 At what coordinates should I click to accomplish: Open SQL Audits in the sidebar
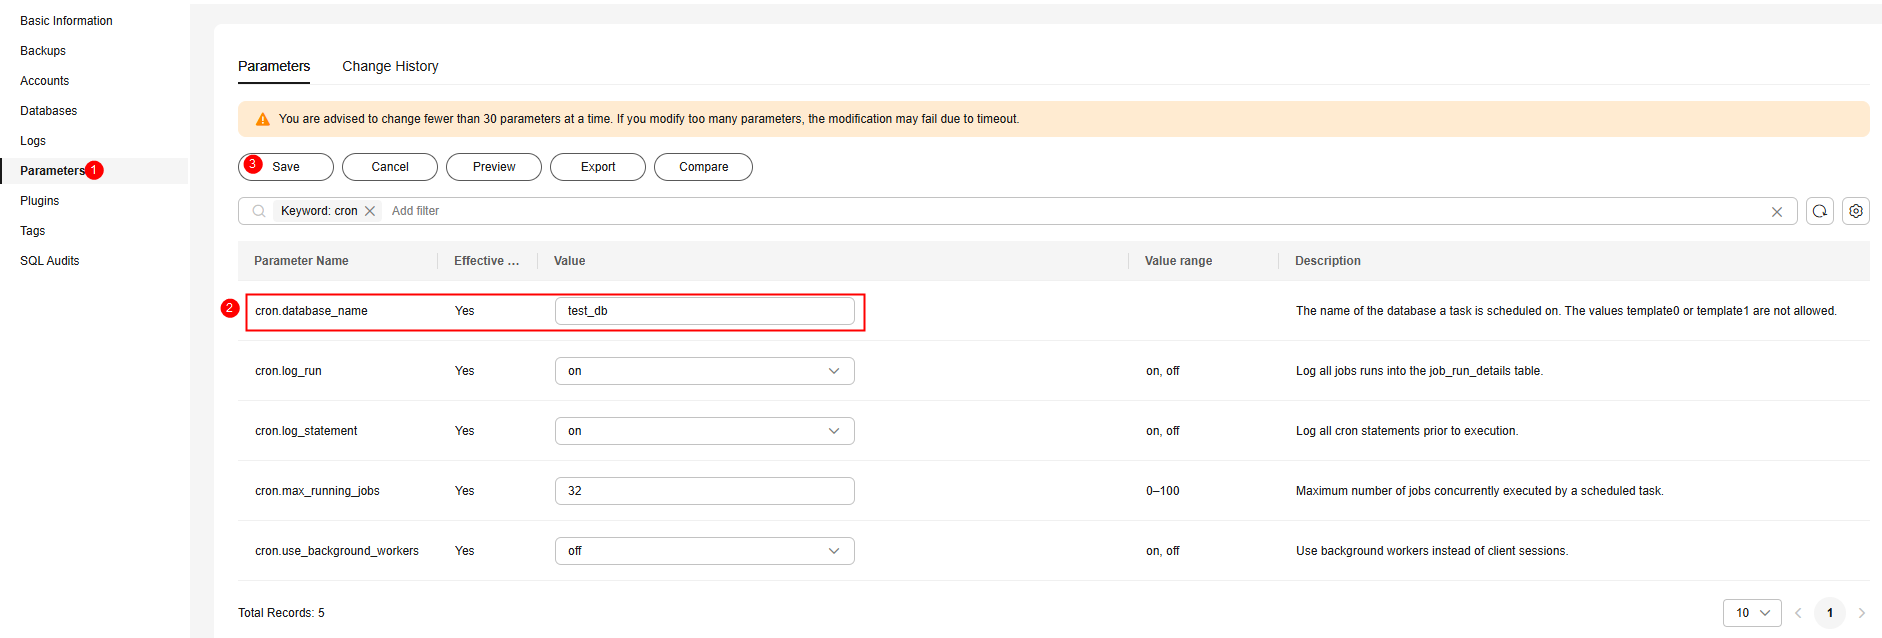tap(50, 261)
